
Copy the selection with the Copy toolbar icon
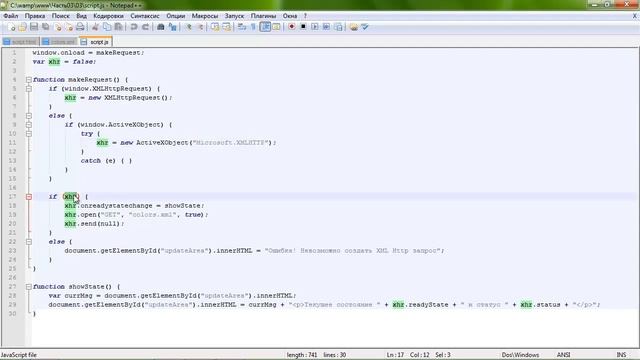point(107,27)
